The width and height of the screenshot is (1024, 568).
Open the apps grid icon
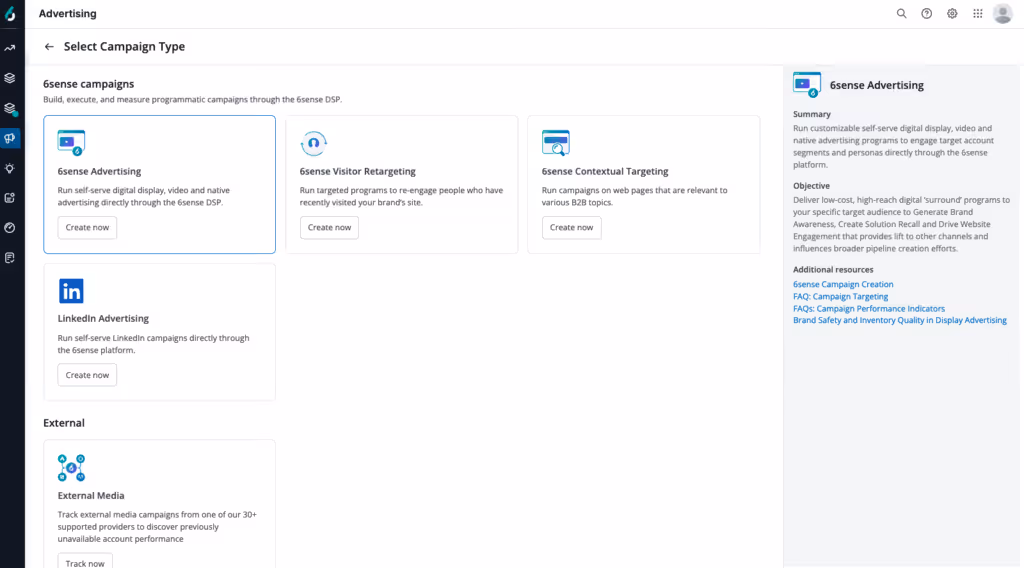978,14
